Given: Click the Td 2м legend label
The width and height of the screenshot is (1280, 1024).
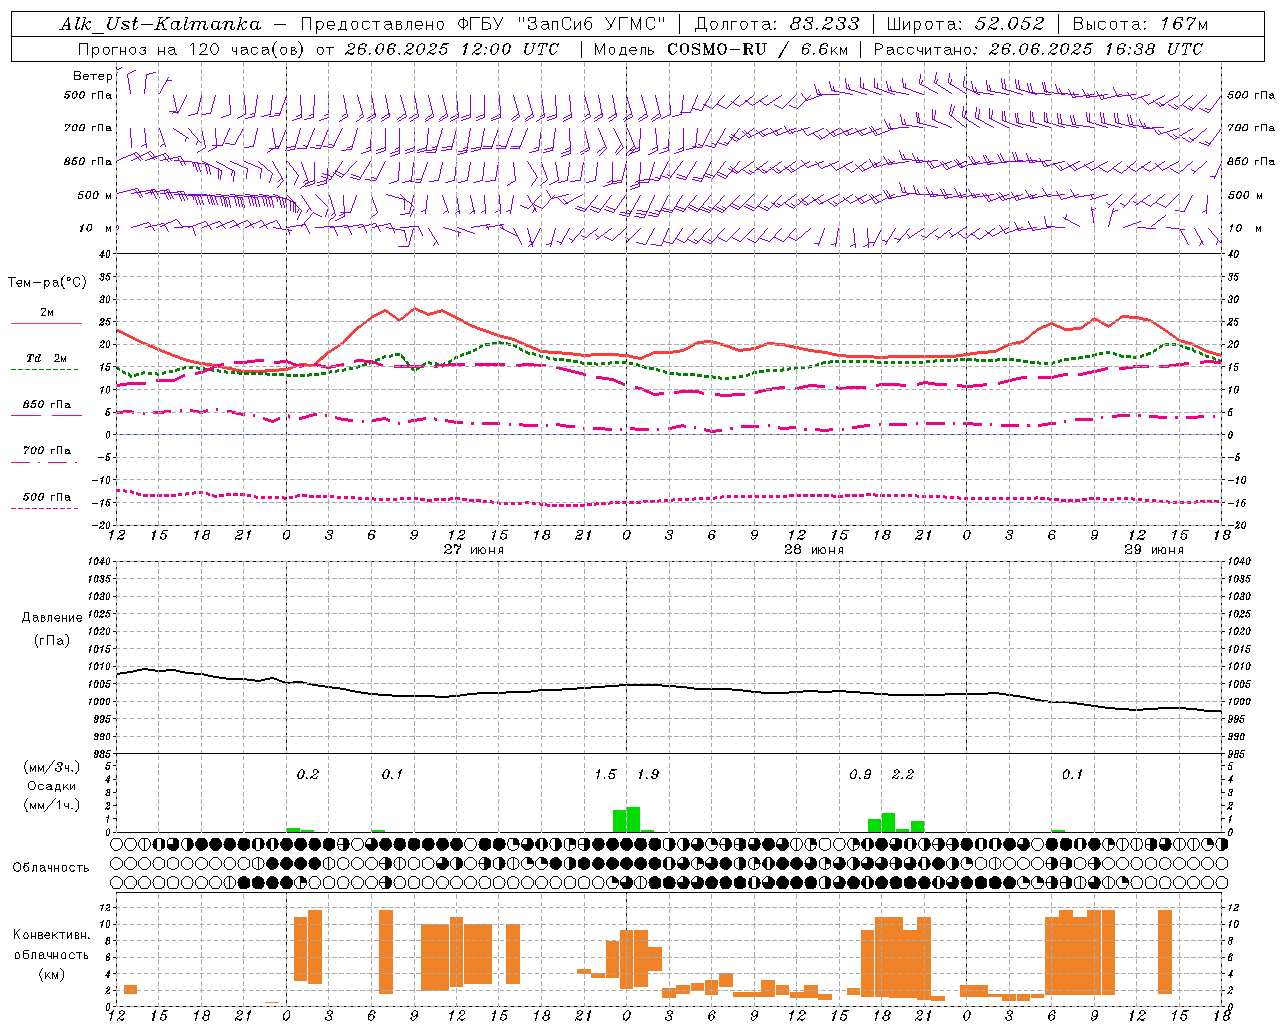Looking at the screenshot, I should click(x=46, y=358).
